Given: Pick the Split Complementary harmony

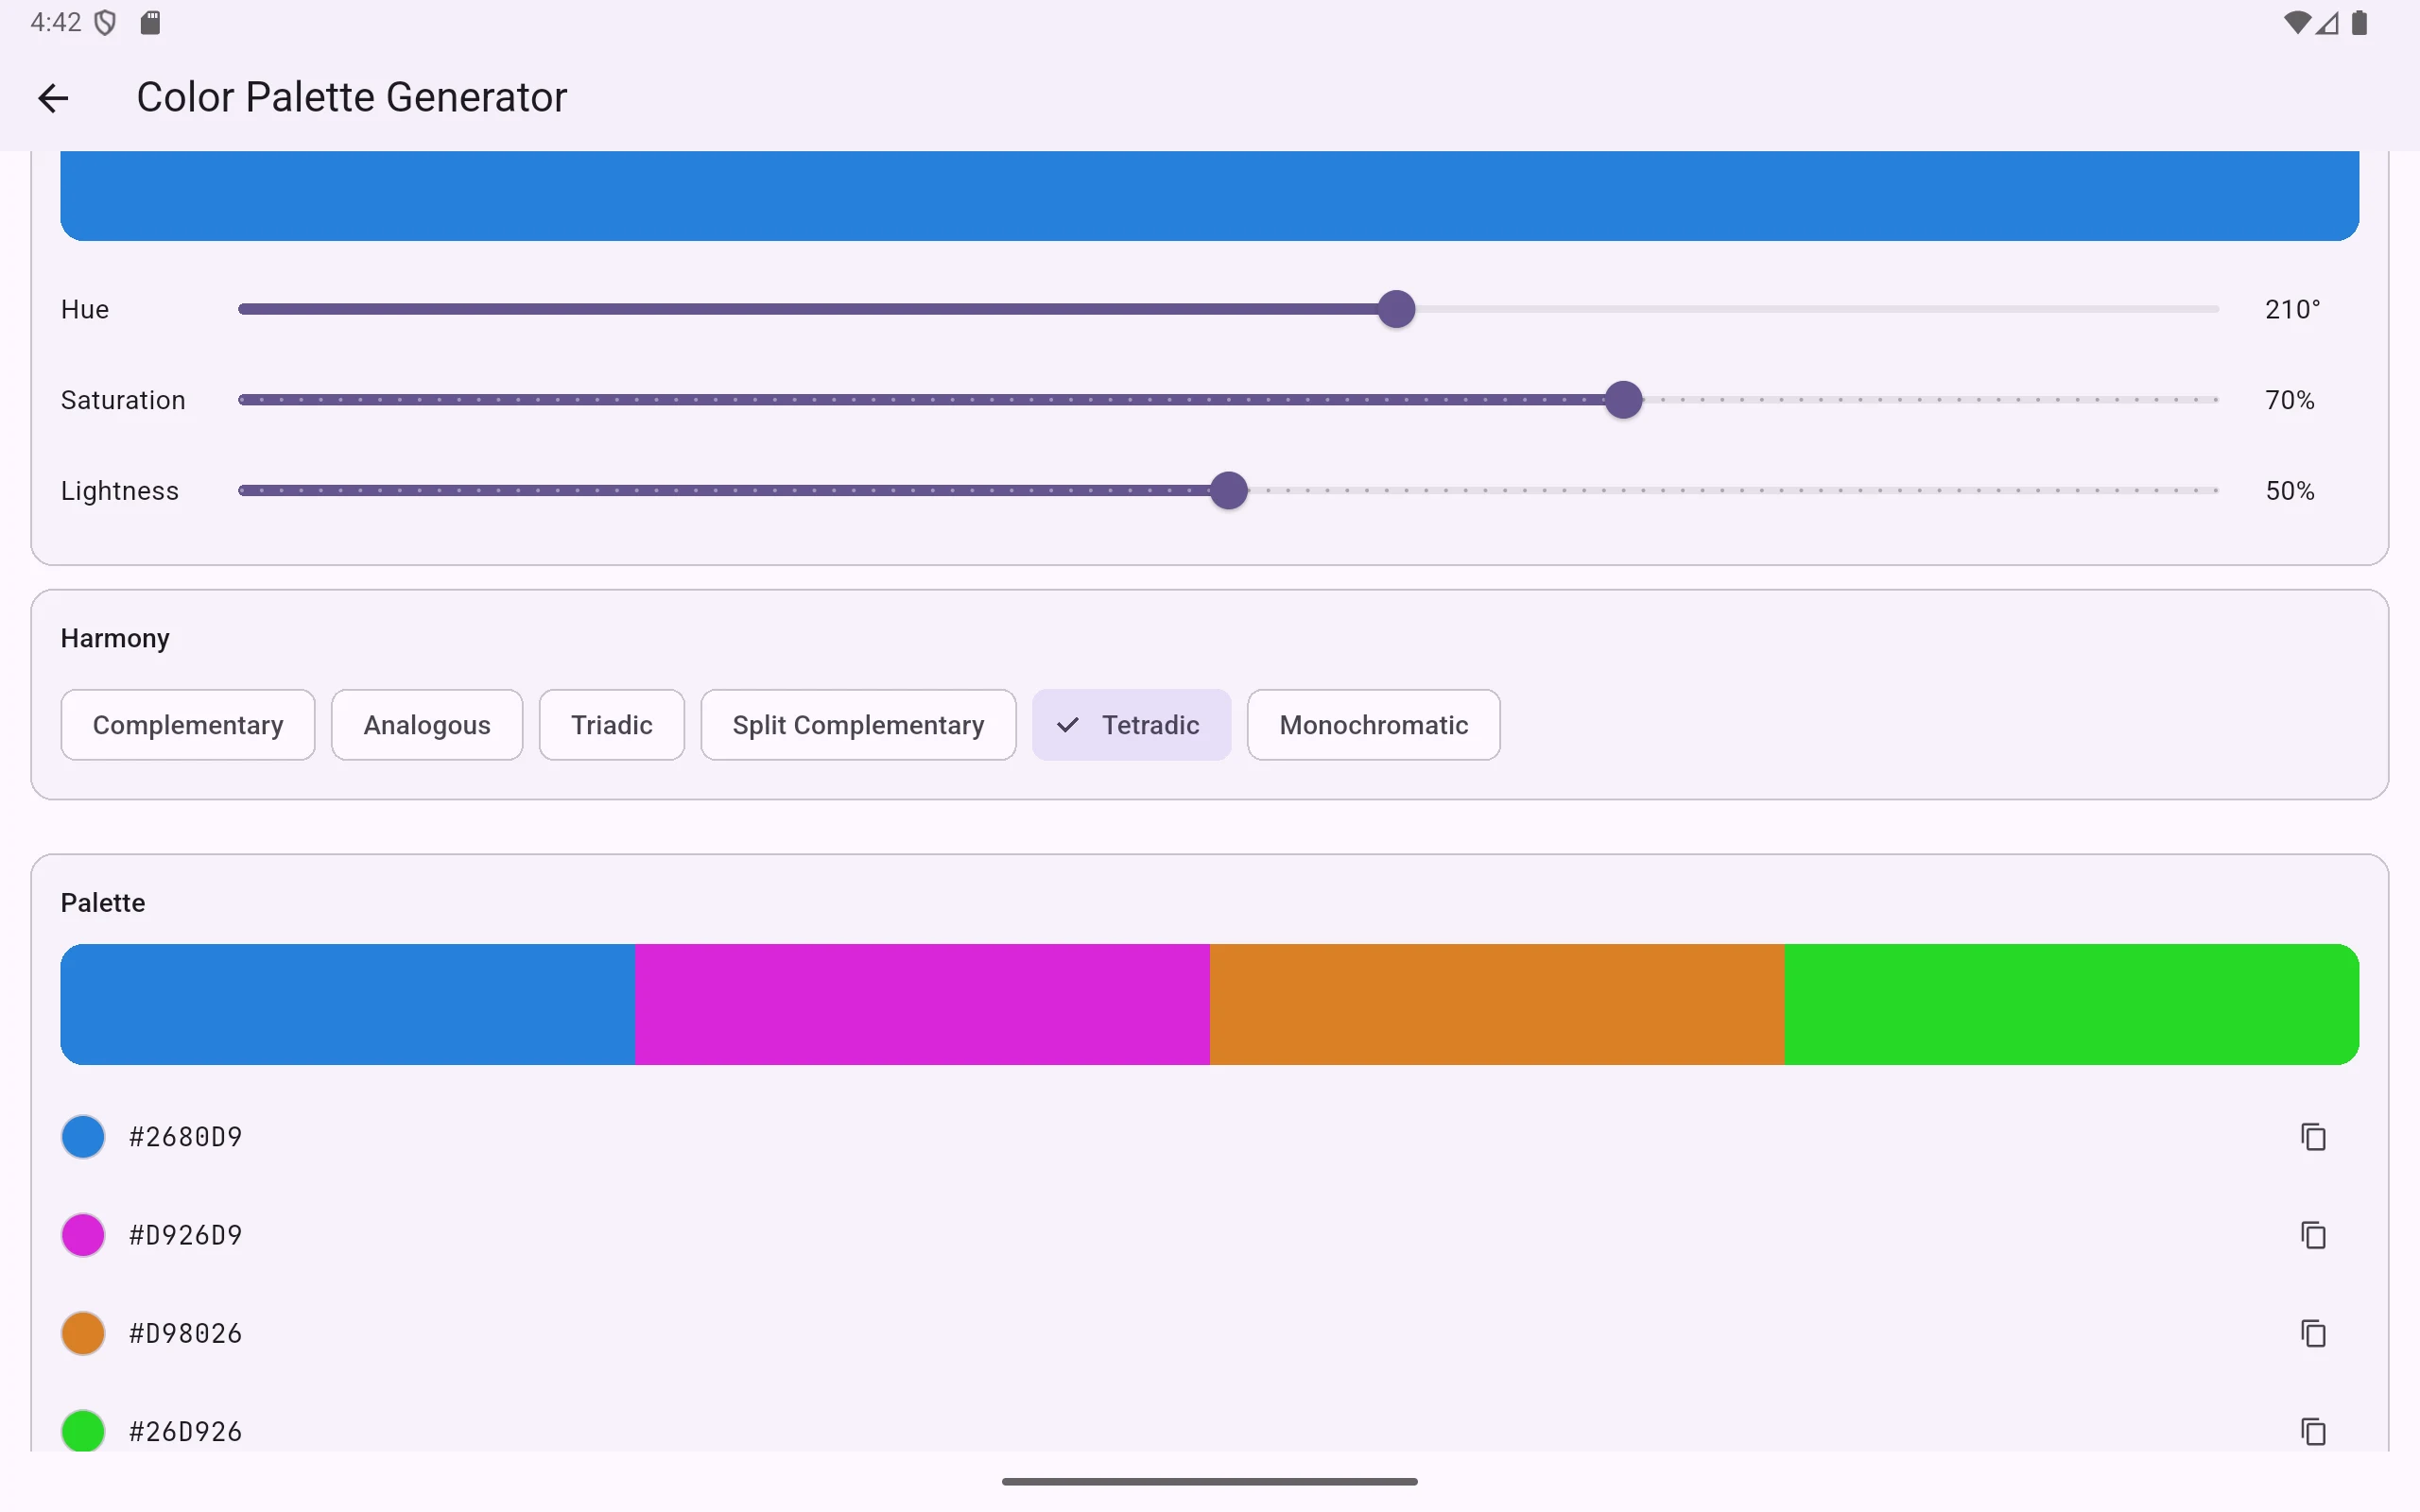Looking at the screenshot, I should [x=858, y=725].
